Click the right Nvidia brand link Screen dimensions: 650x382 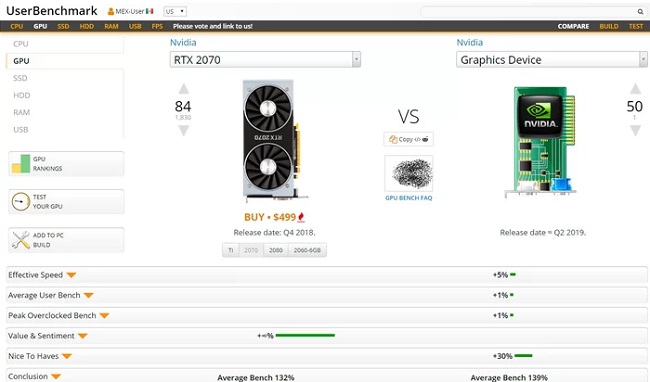470,42
